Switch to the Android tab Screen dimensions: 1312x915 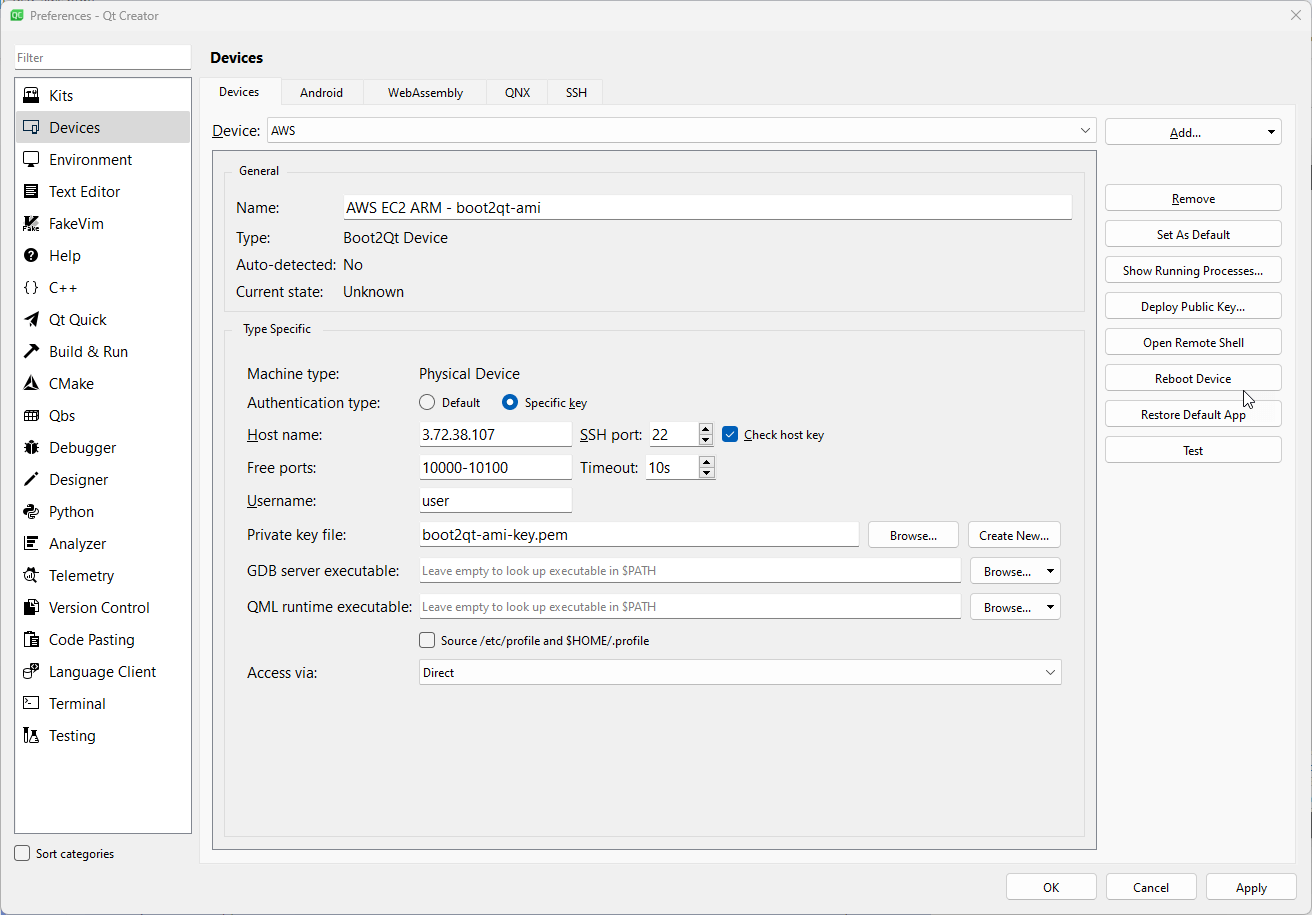coord(321,93)
